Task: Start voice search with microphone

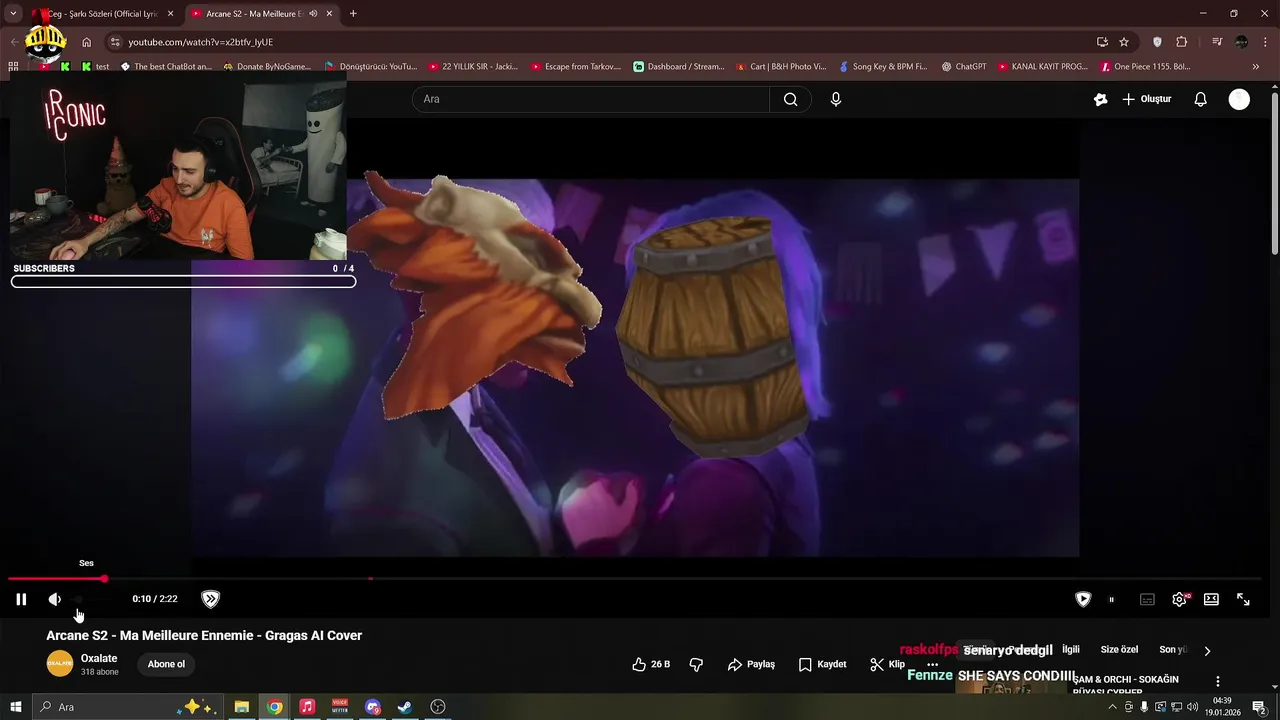Action: click(836, 99)
